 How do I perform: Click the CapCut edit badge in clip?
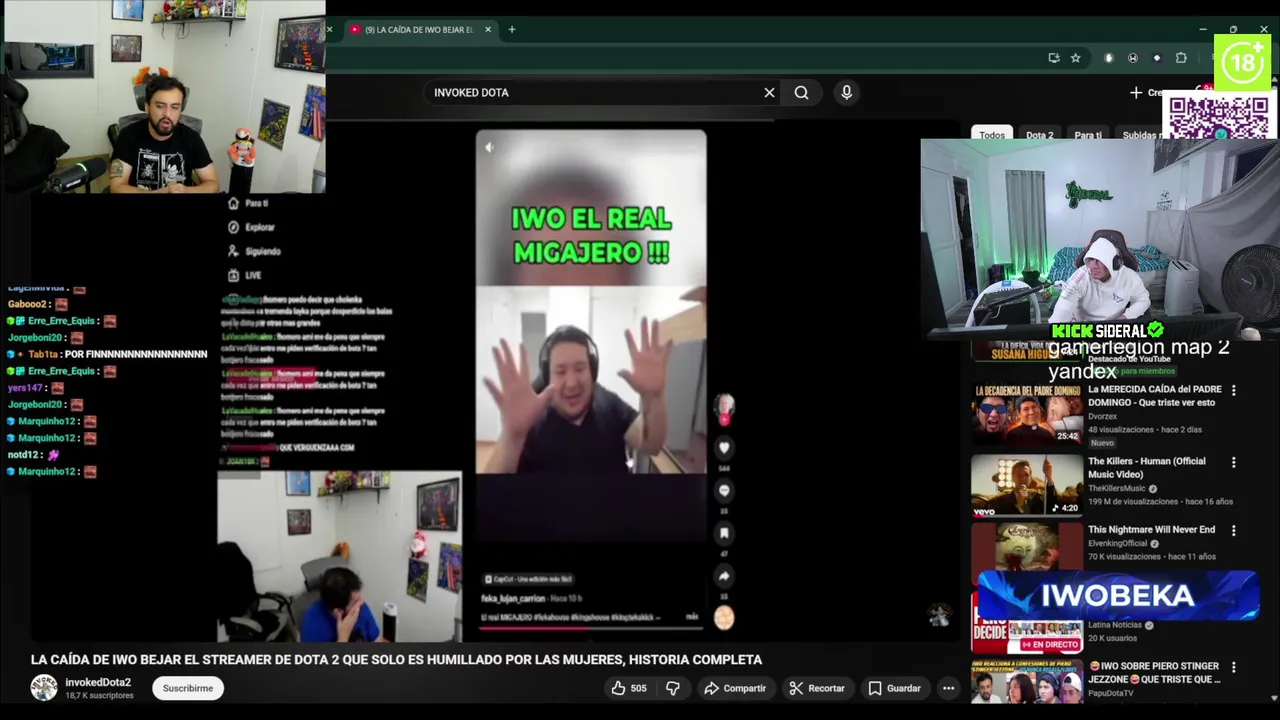[528, 579]
